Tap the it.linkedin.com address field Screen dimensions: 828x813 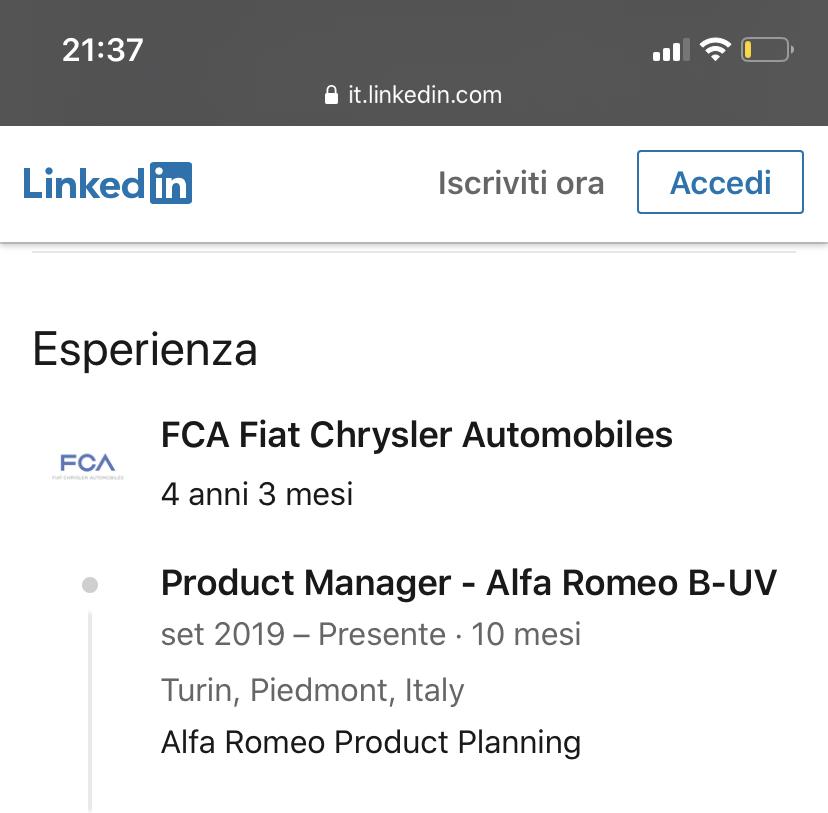(x=413, y=95)
